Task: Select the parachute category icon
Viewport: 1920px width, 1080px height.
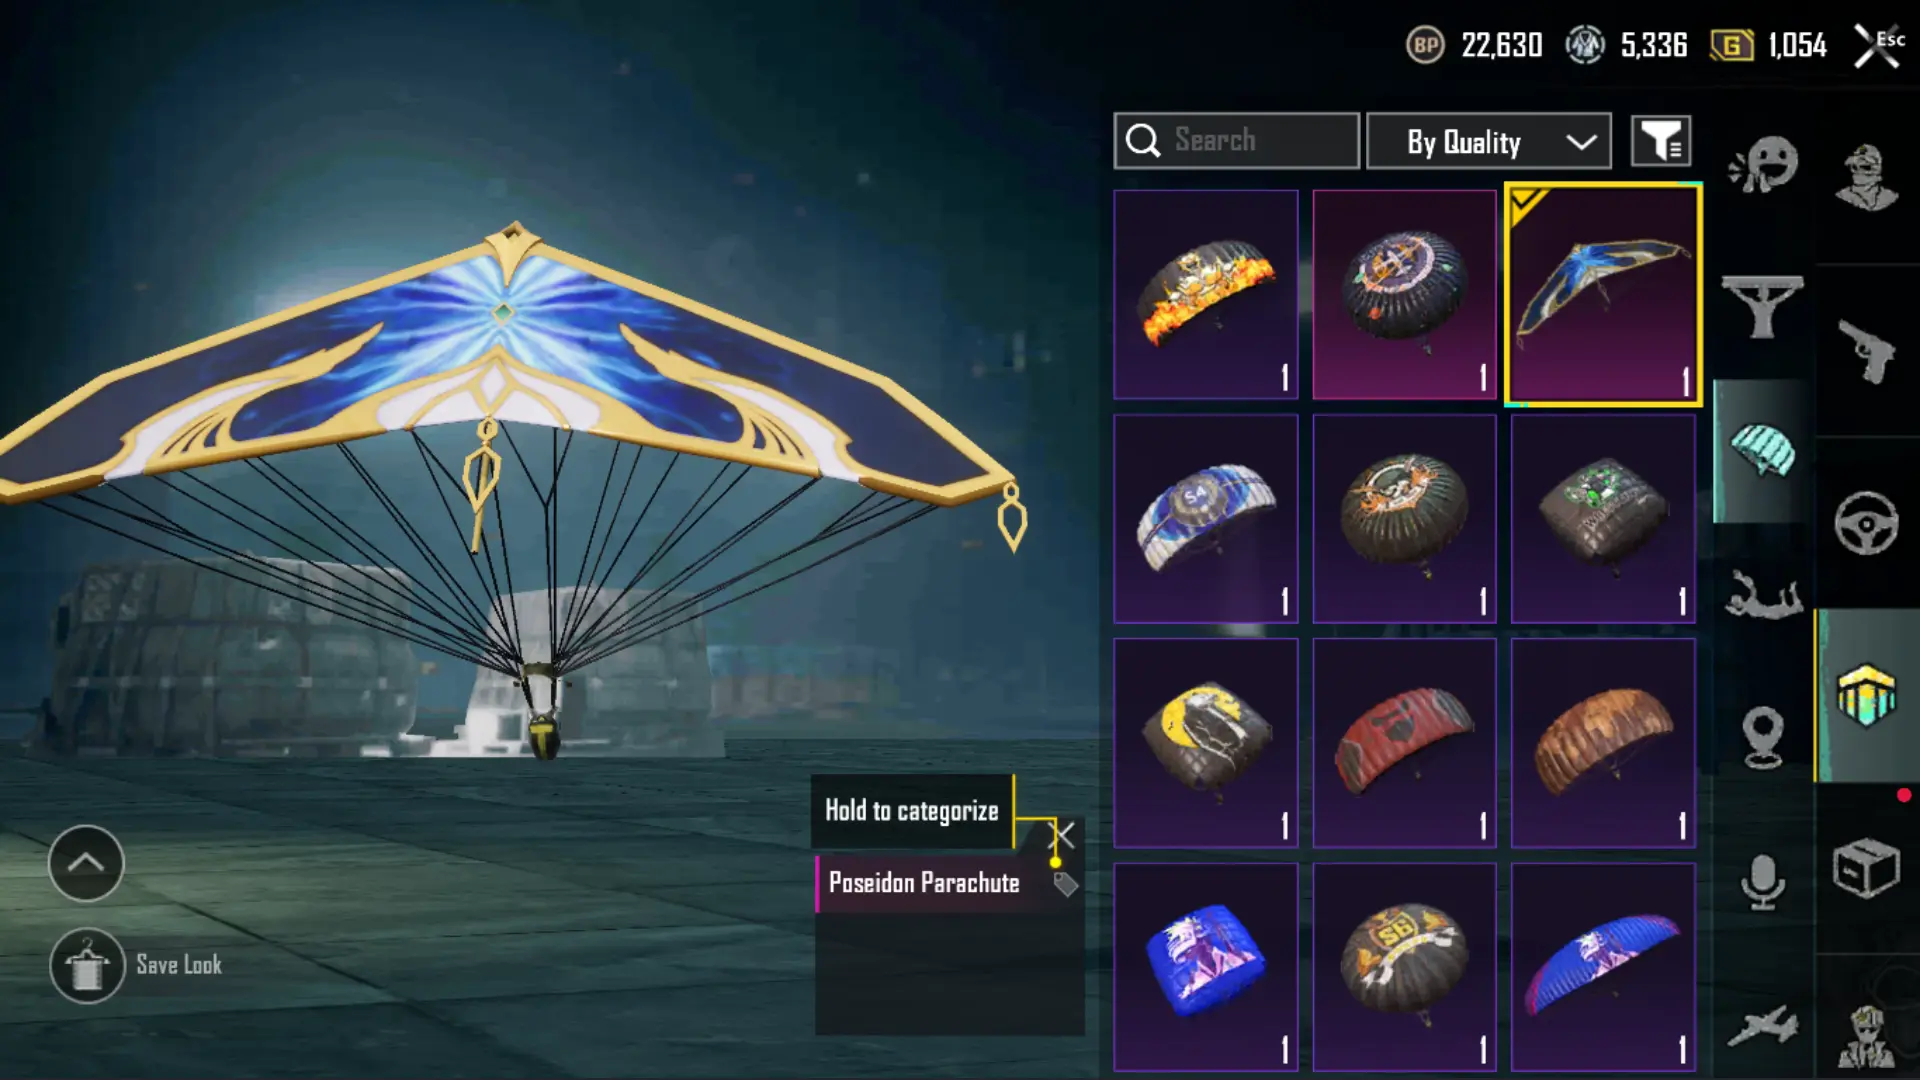Action: tap(1763, 450)
